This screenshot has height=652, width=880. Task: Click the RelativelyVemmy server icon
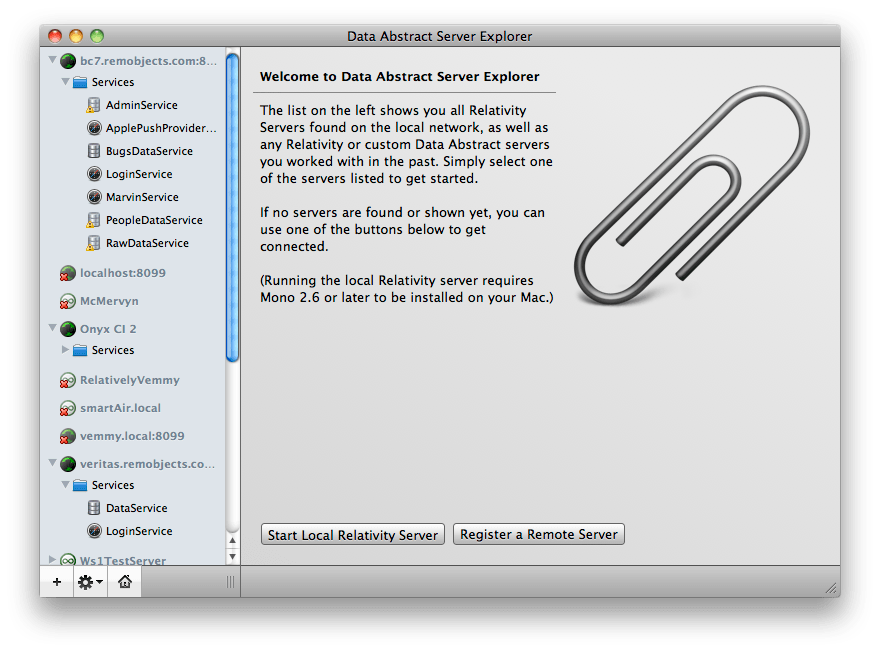[x=67, y=380]
